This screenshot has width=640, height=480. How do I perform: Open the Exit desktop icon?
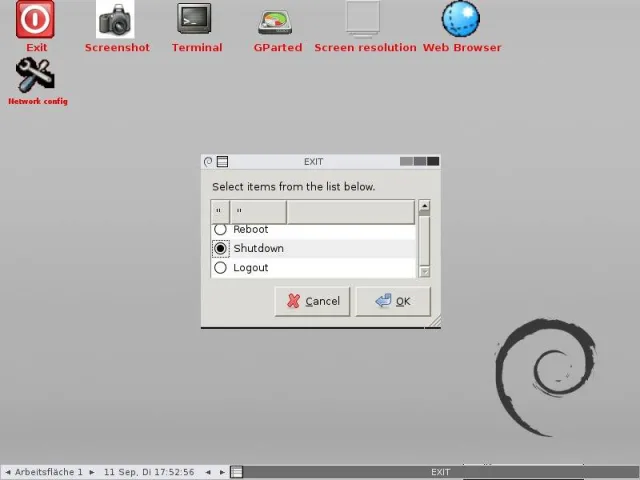[35, 20]
